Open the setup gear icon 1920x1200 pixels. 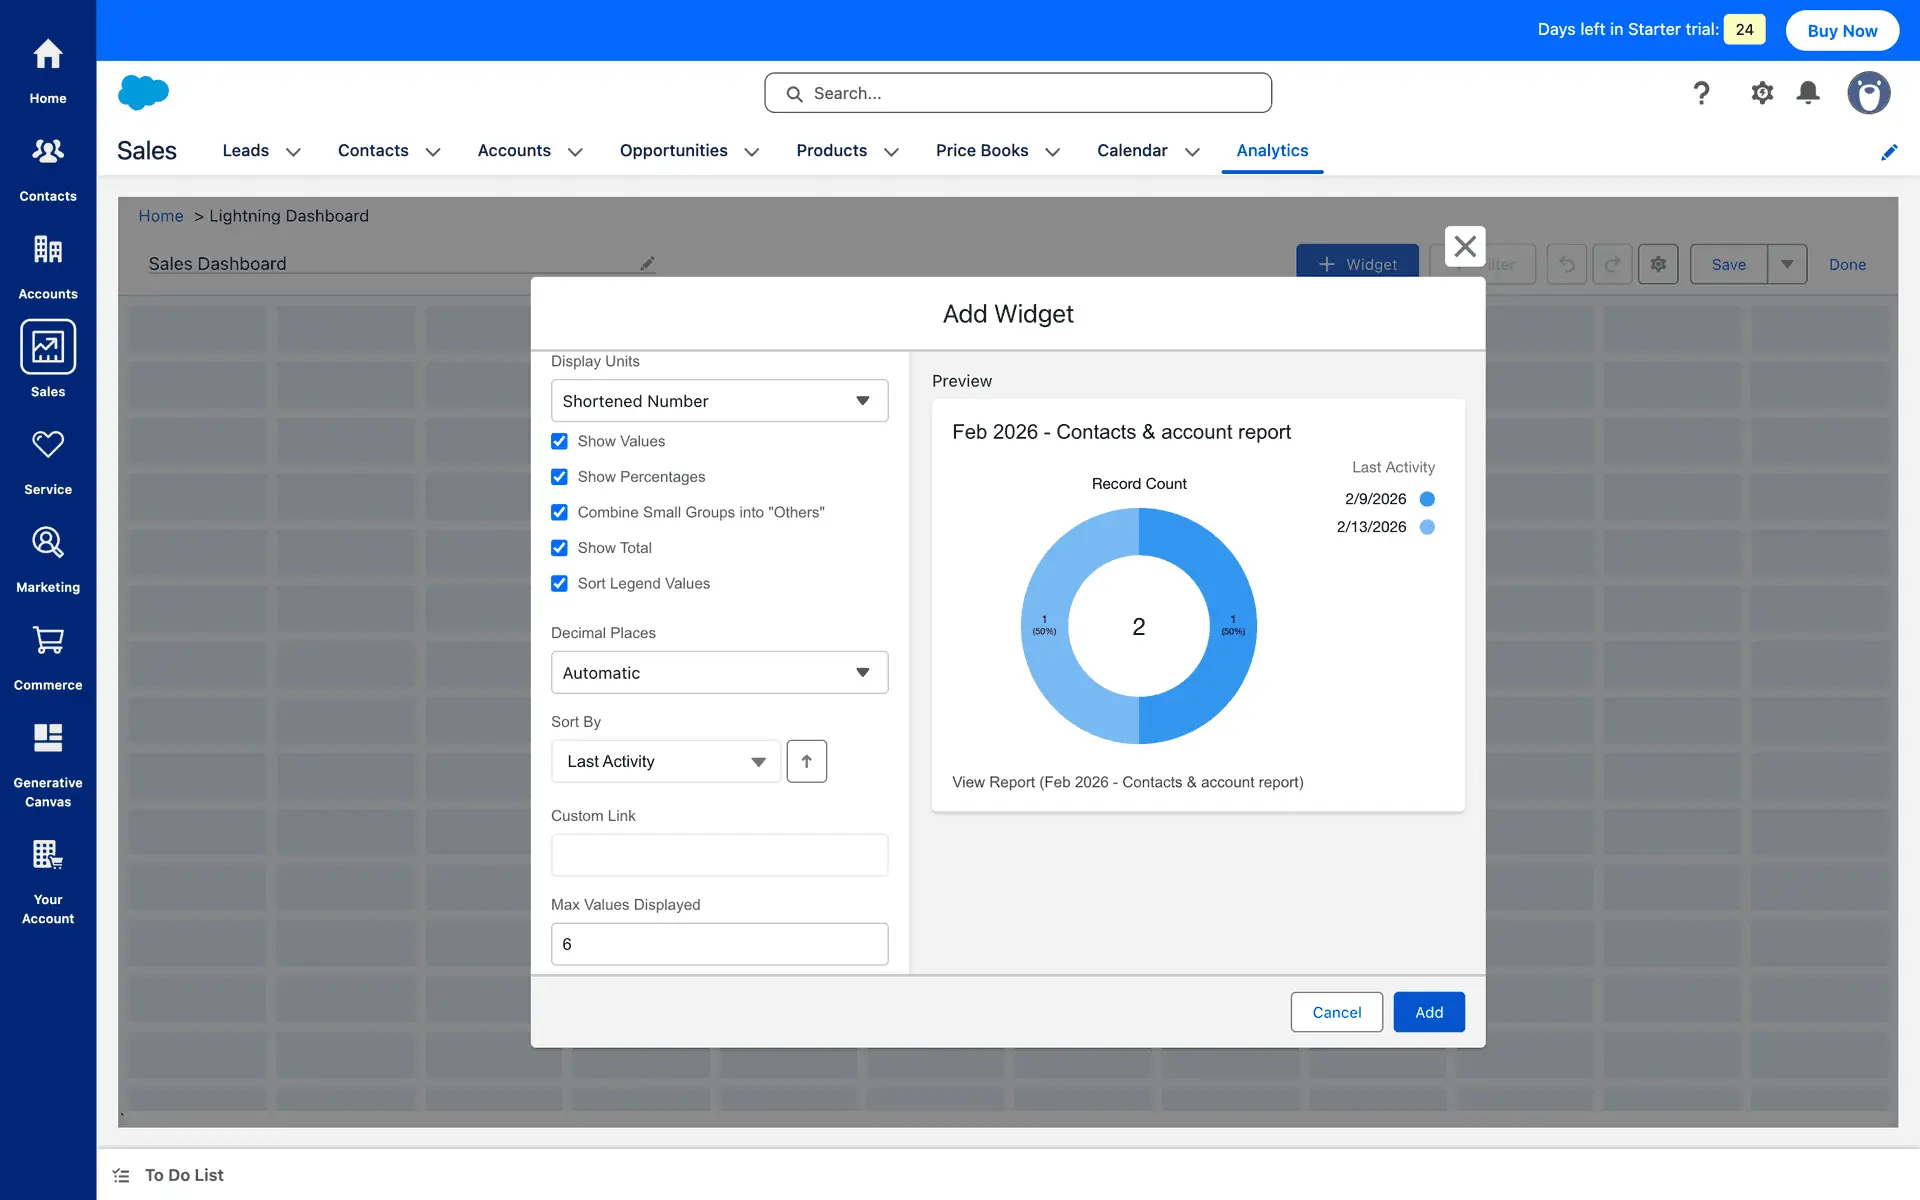coord(1761,93)
